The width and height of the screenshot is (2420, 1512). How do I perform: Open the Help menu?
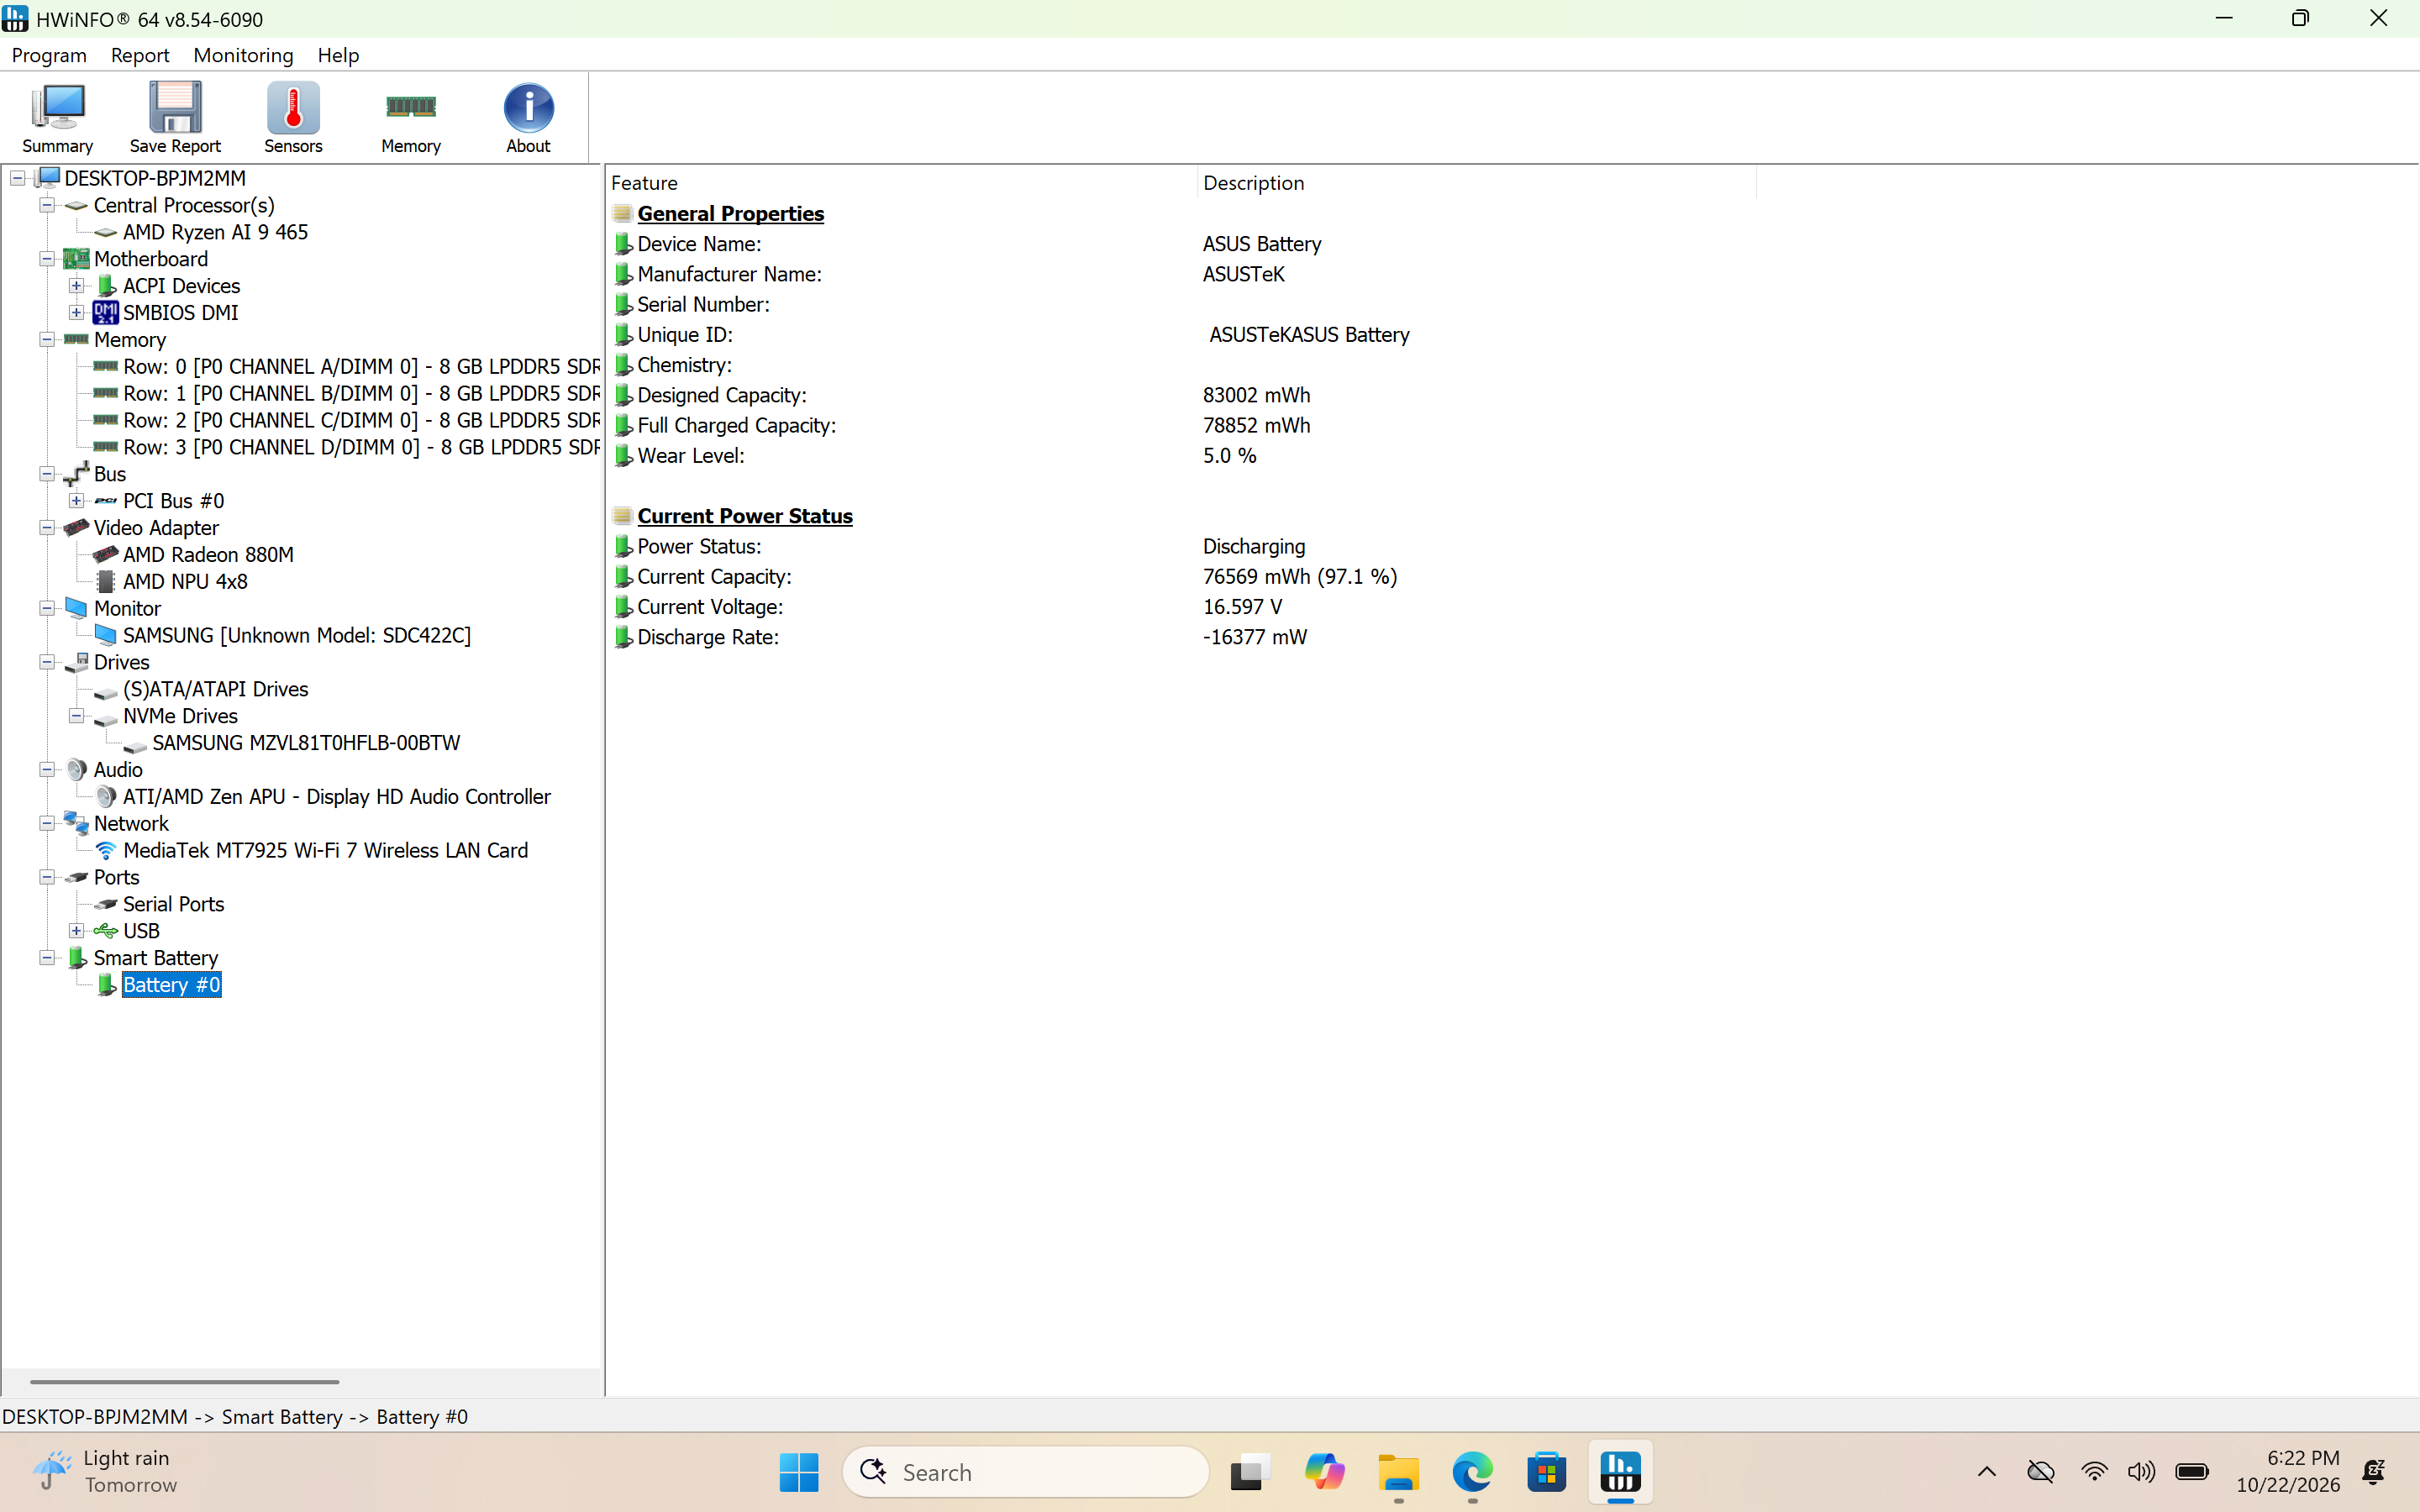[338, 55]
